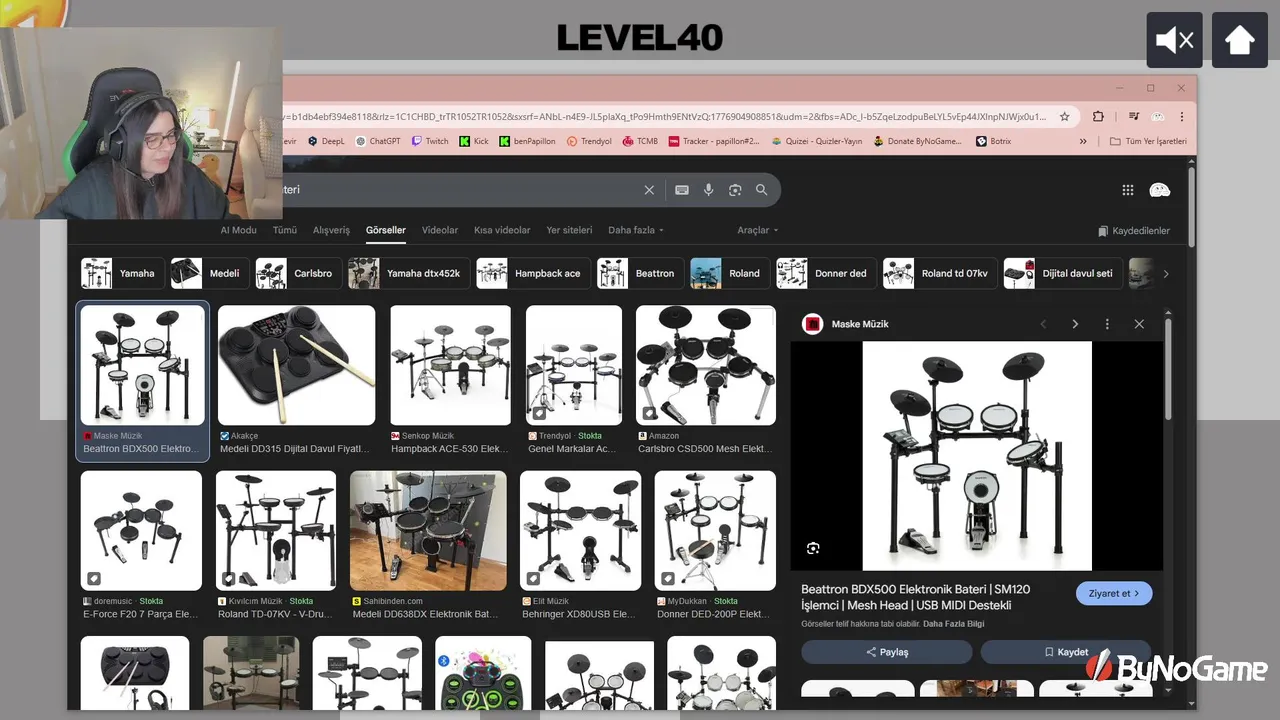Switch to the Videolar tab
Image resolution: width=1280 pixels, height=720 pixels.
tap(440, 230)
